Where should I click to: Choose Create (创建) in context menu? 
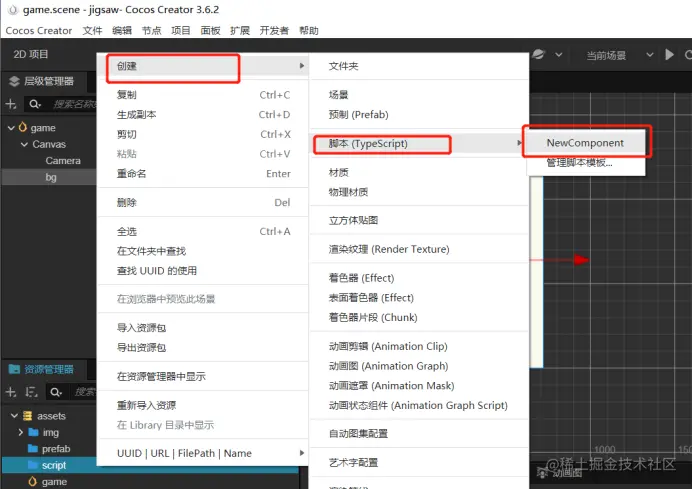pyautogui.click(x=203, y=66)
